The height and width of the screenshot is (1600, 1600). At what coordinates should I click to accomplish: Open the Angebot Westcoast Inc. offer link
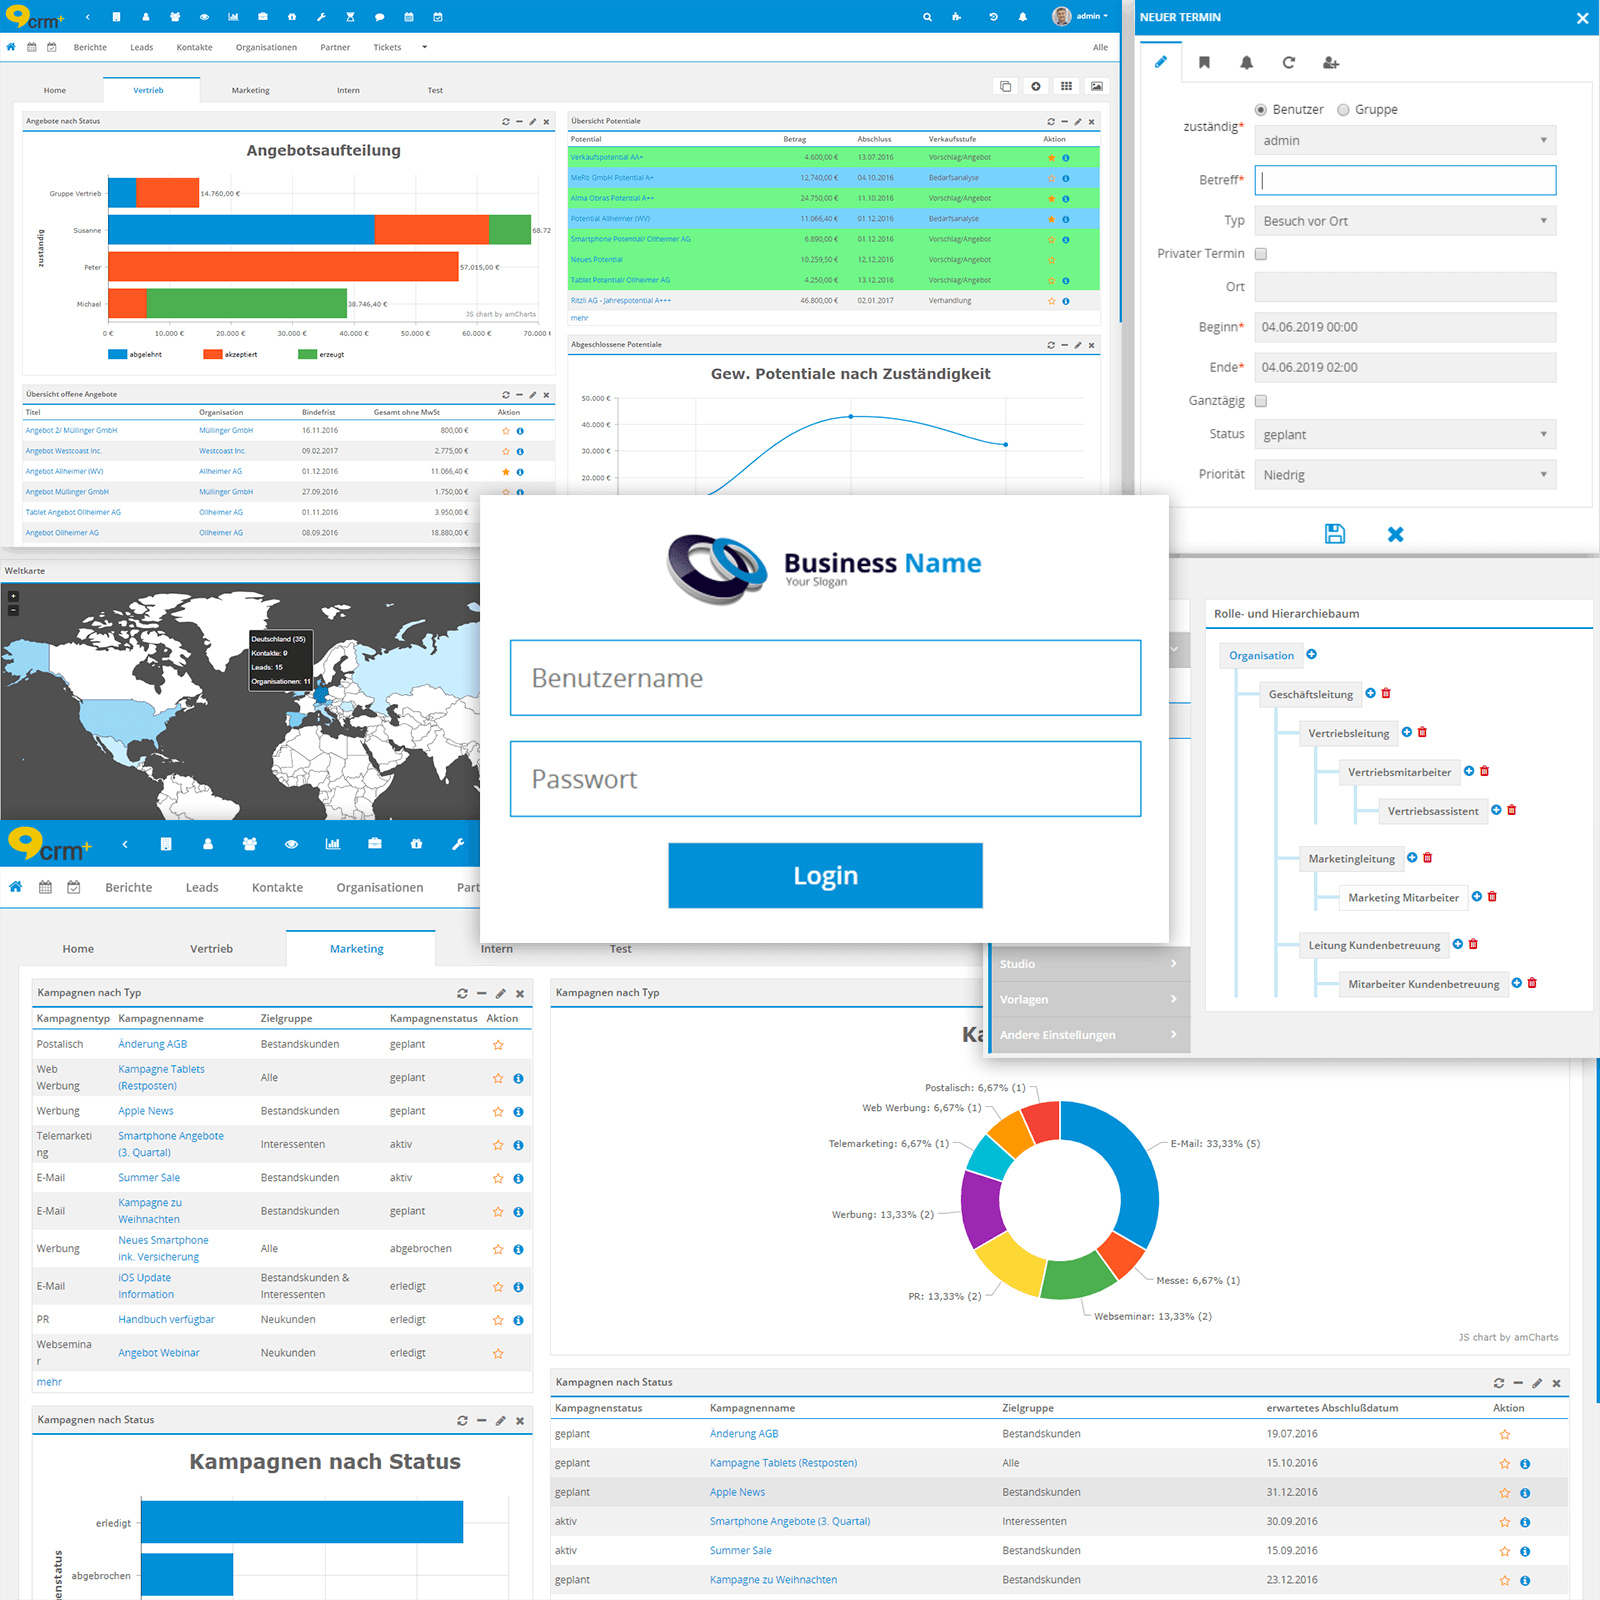(63, 451)
